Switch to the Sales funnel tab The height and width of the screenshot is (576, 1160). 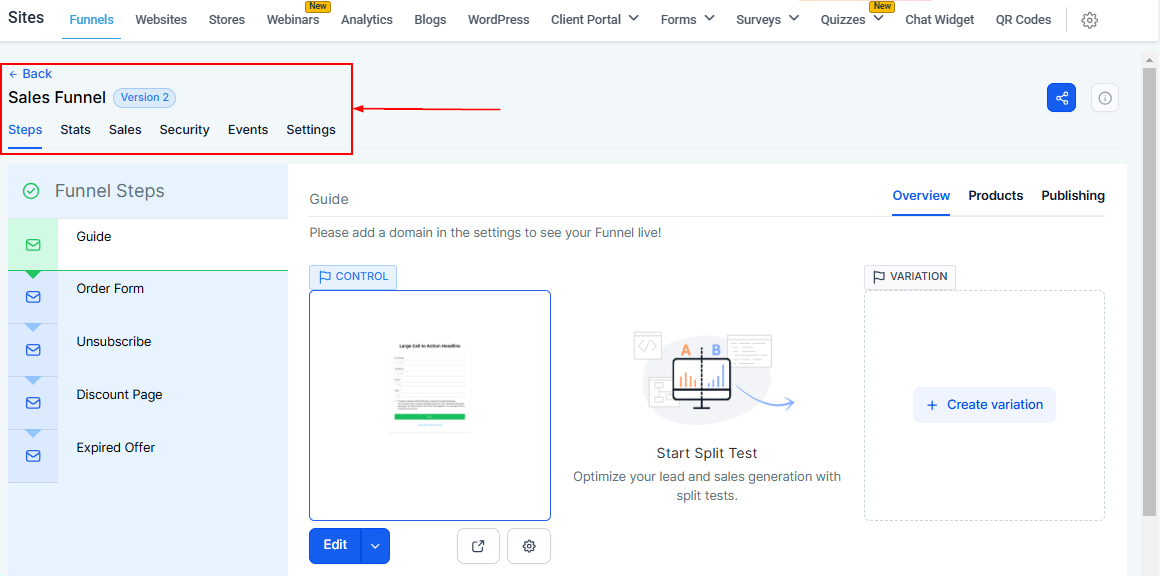pos(125,130)
